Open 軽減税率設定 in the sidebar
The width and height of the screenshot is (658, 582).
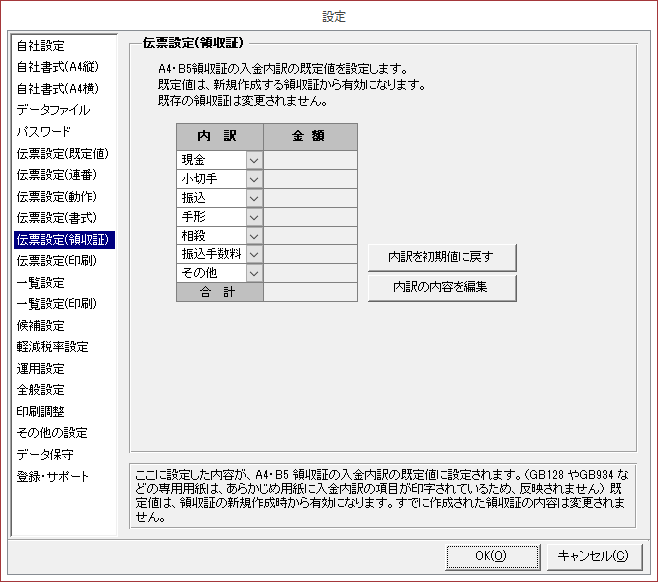[x=52, y=347]
